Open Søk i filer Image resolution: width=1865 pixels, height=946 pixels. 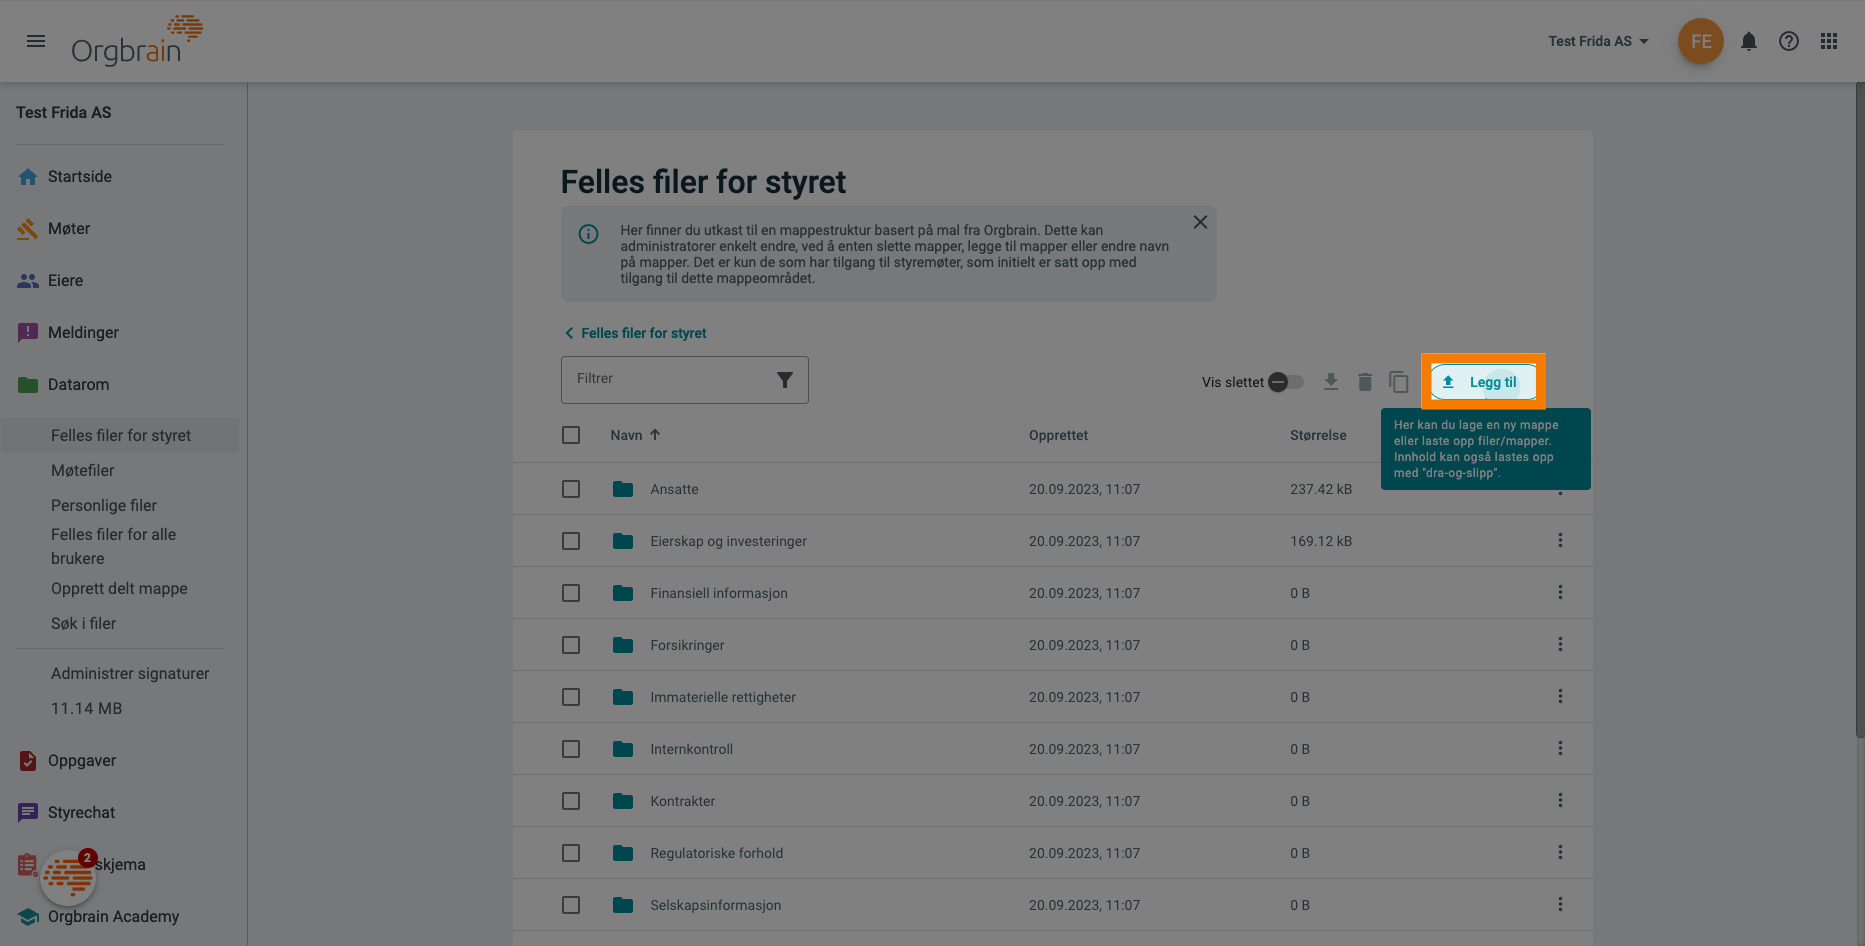[83, 624]
